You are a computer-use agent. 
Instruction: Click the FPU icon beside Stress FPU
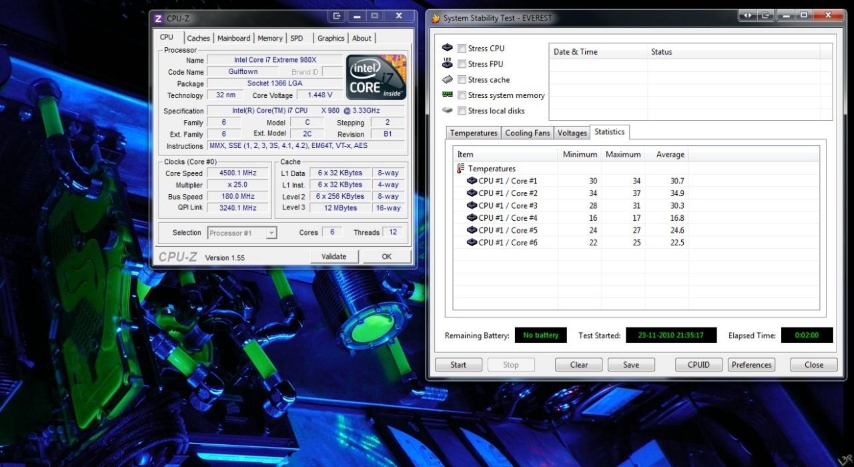[448, 63]
